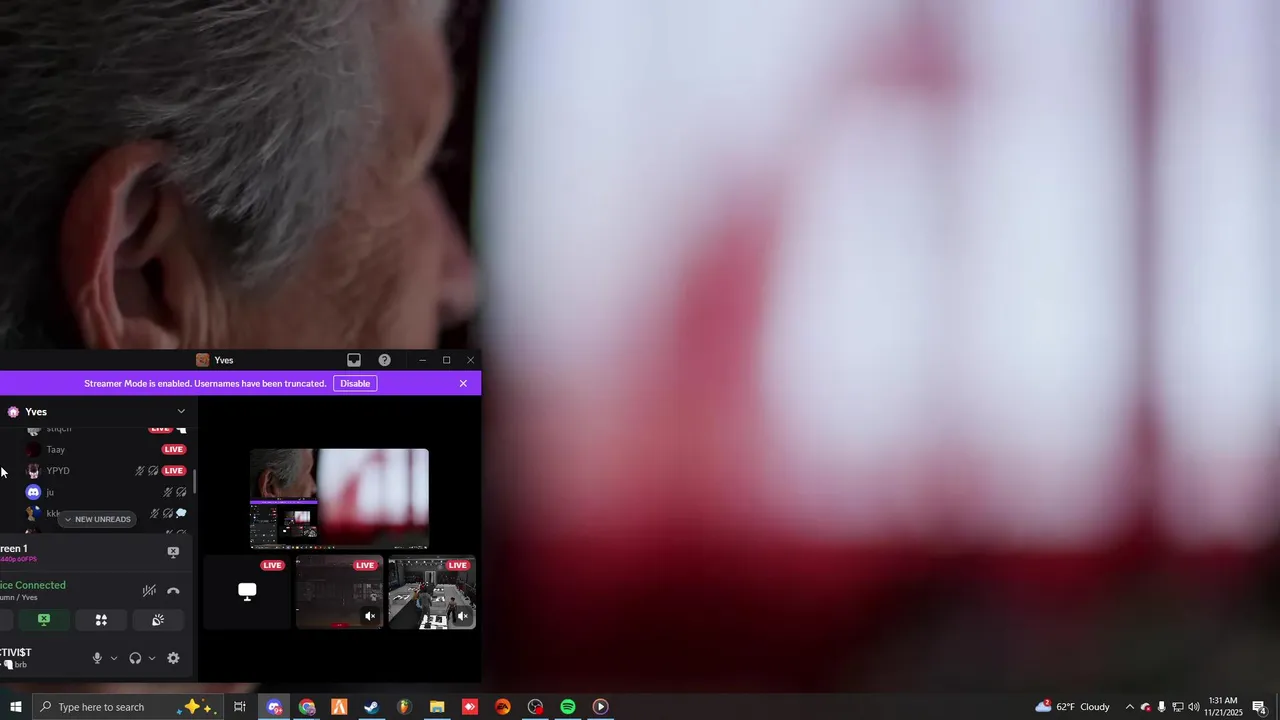Open the clock showing 1:31 AM
This screenshot has width=1280, height=720.
click(x=1223, y=707)
